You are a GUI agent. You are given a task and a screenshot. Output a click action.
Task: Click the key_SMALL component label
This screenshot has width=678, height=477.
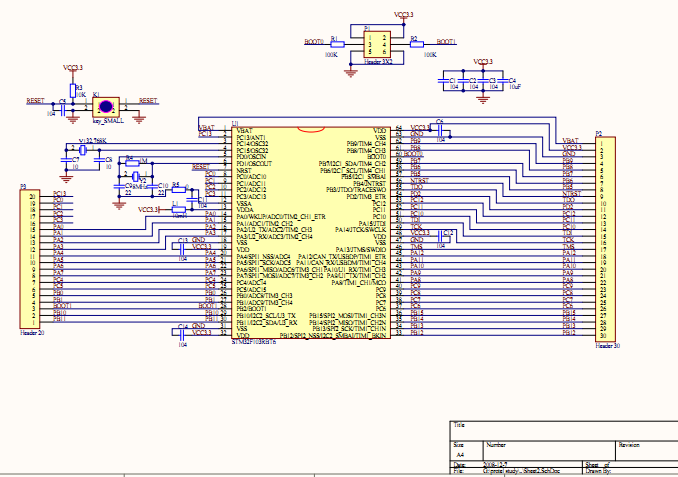pos(108,121)
